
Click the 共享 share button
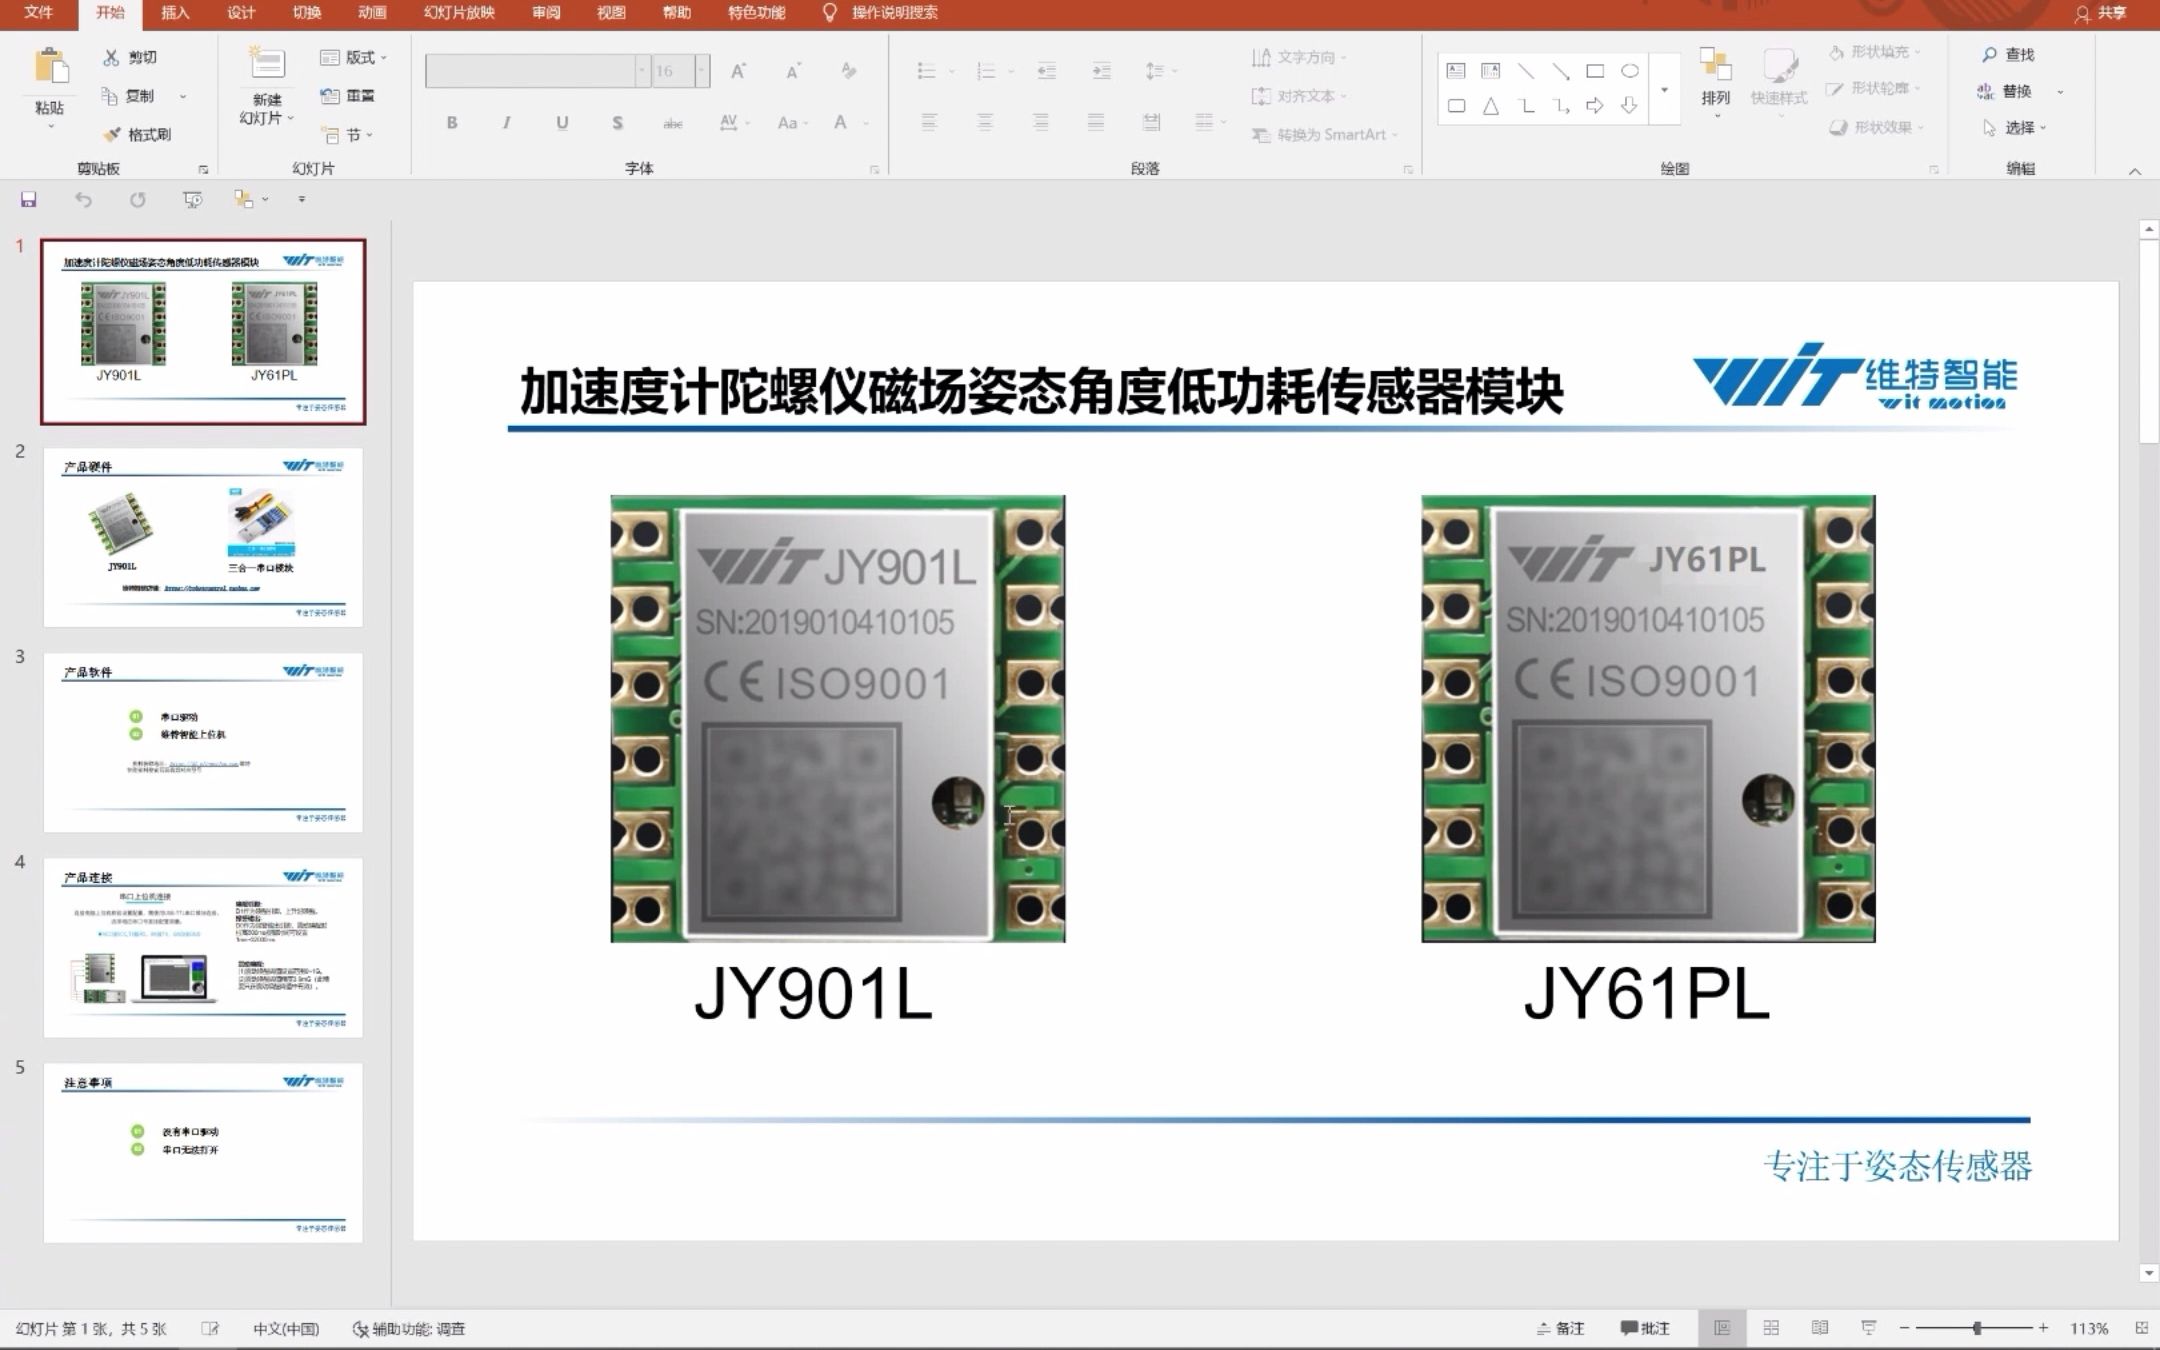pyautogui.click(x=2101, y=13)
